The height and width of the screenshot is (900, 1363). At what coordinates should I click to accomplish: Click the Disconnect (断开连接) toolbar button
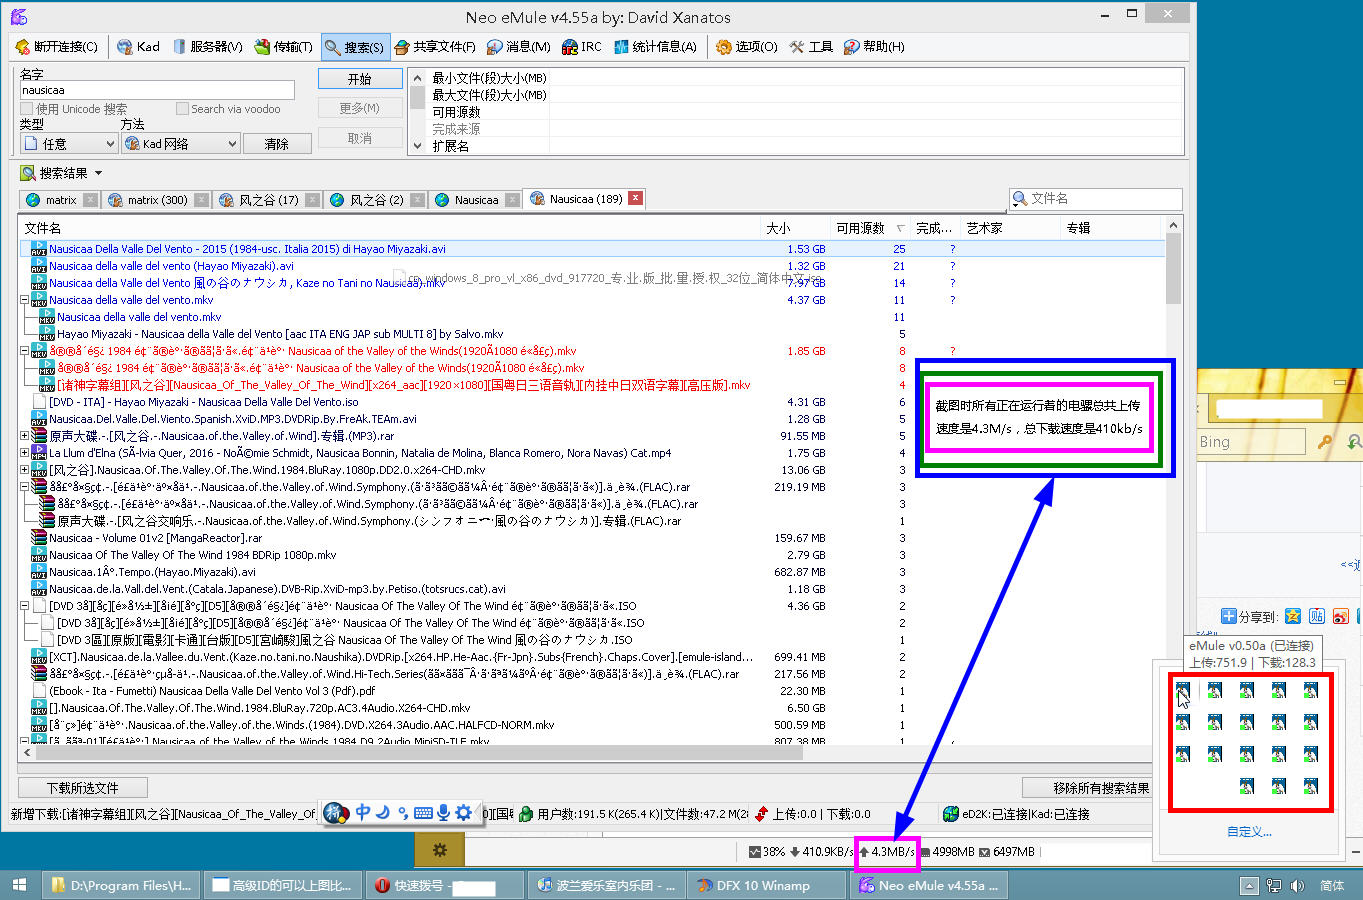click(x=57, y=47)
